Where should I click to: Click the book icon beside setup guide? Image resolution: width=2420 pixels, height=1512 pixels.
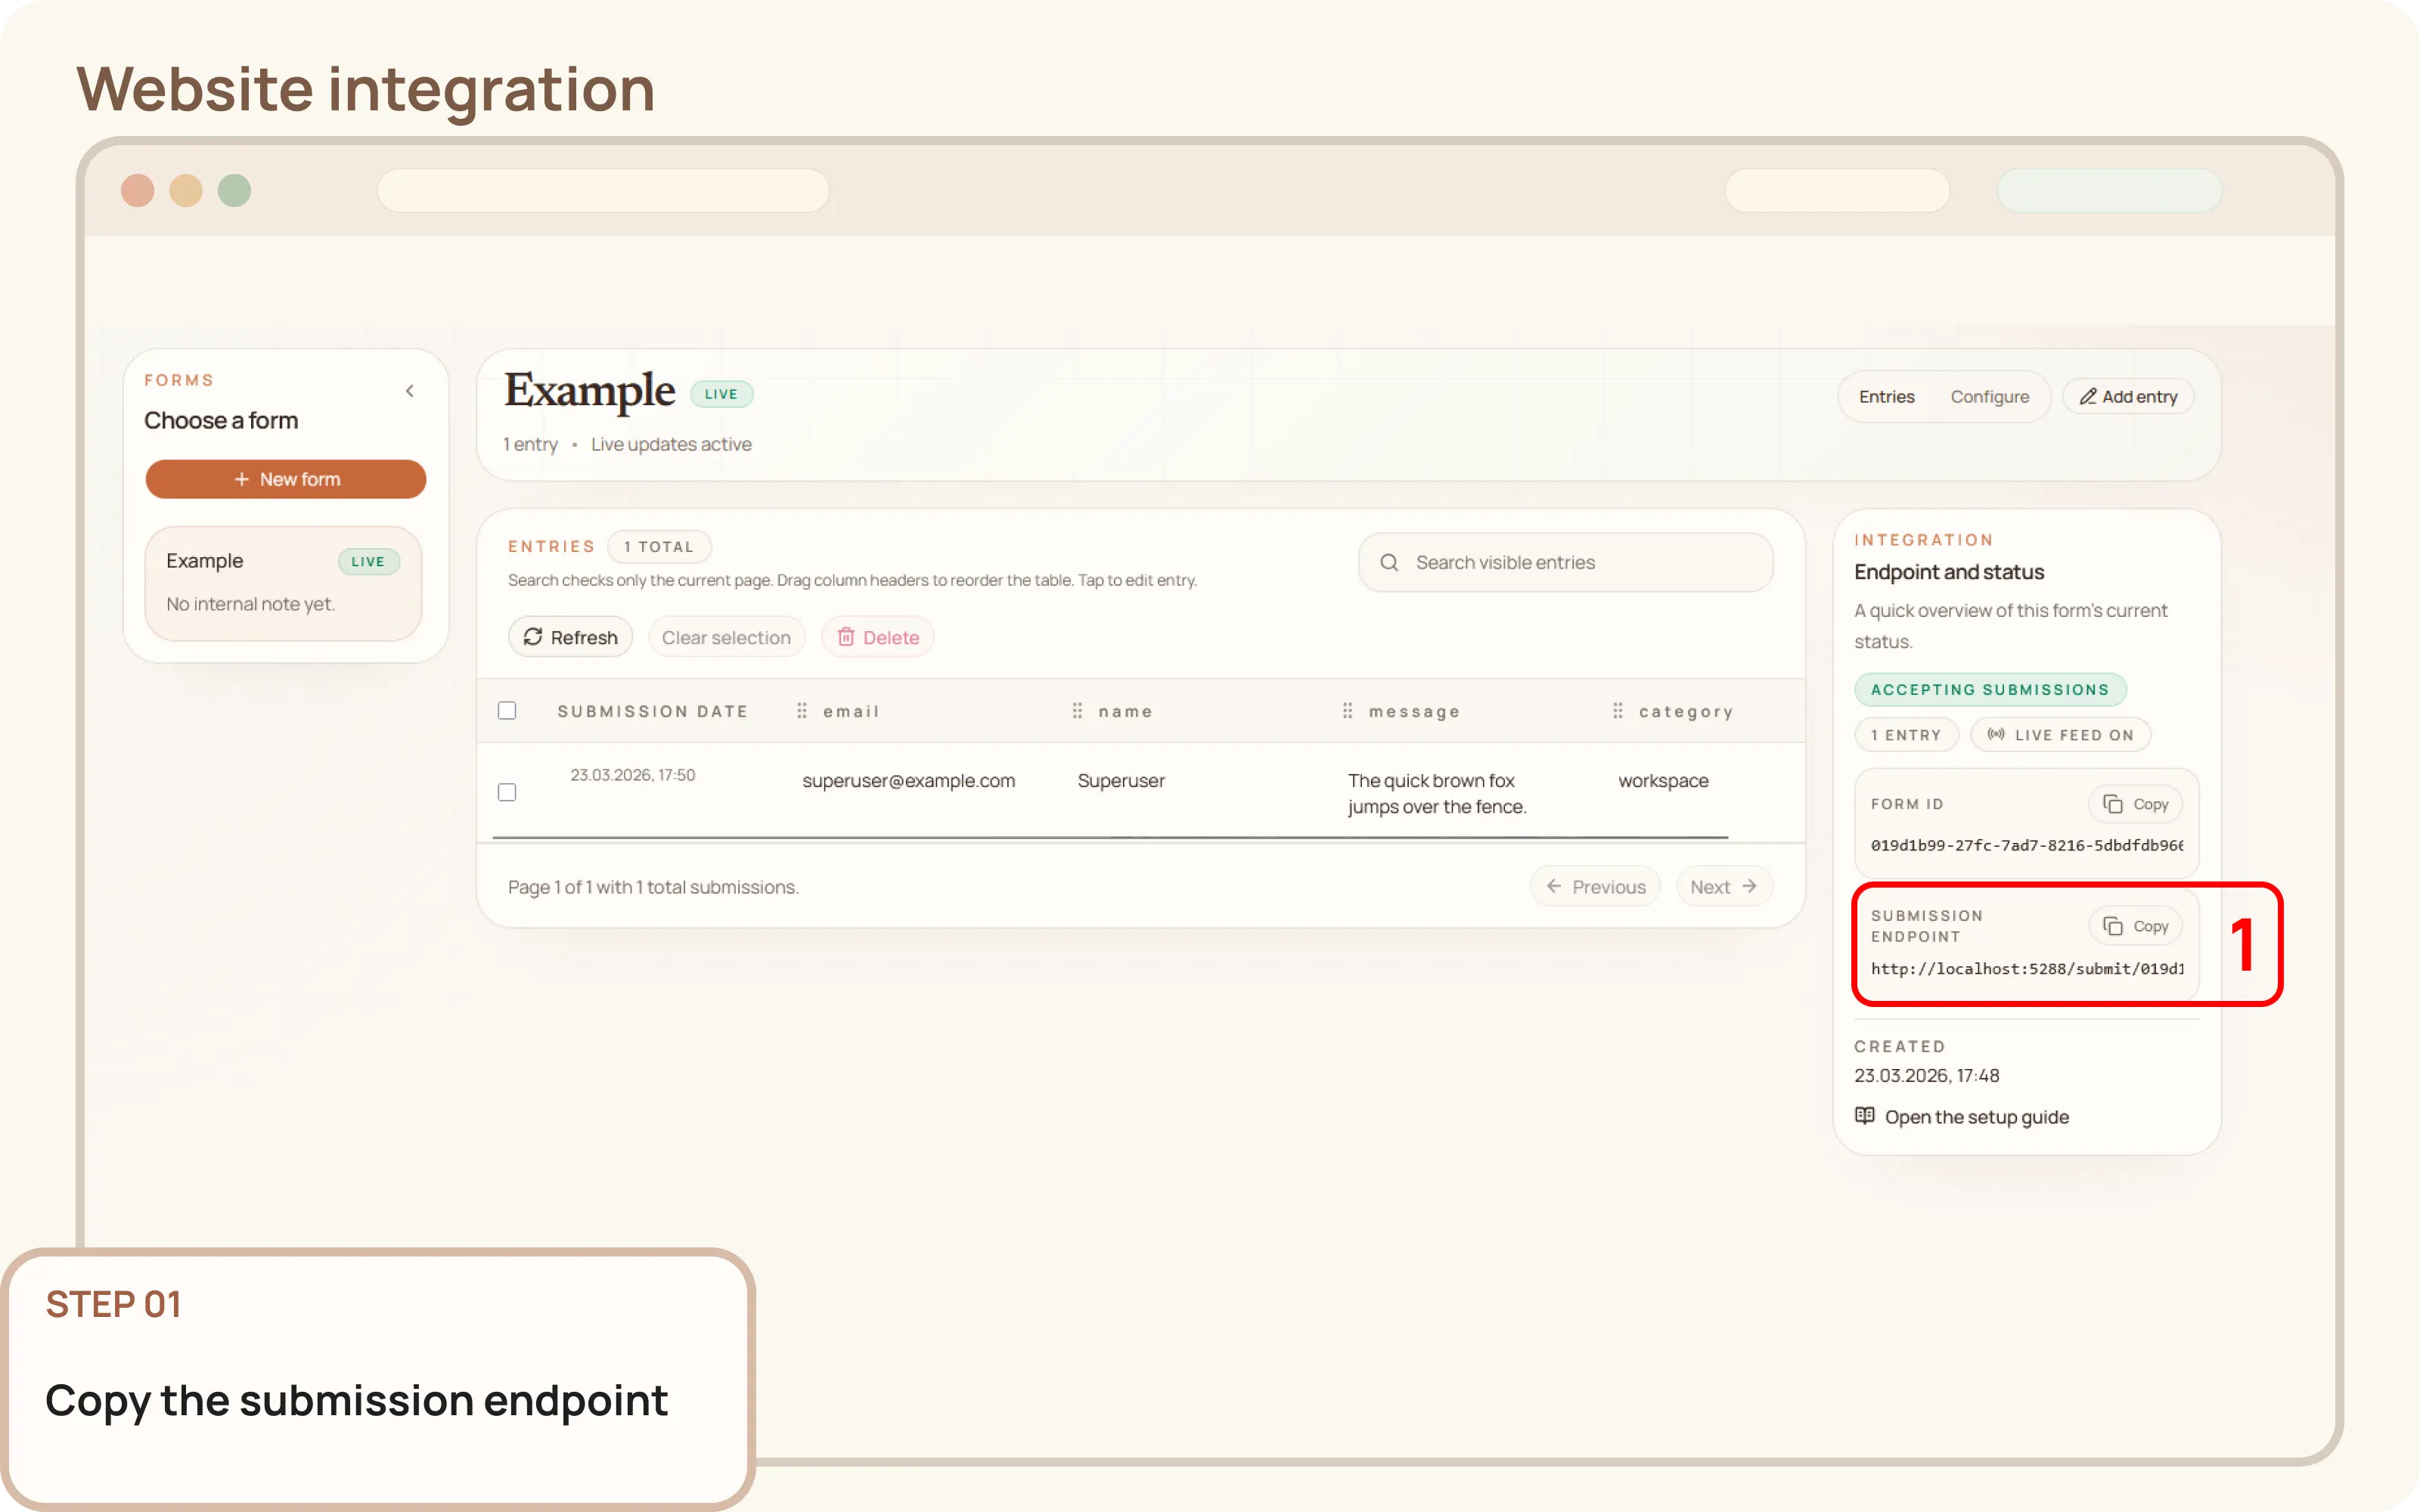[1865, 1116]
